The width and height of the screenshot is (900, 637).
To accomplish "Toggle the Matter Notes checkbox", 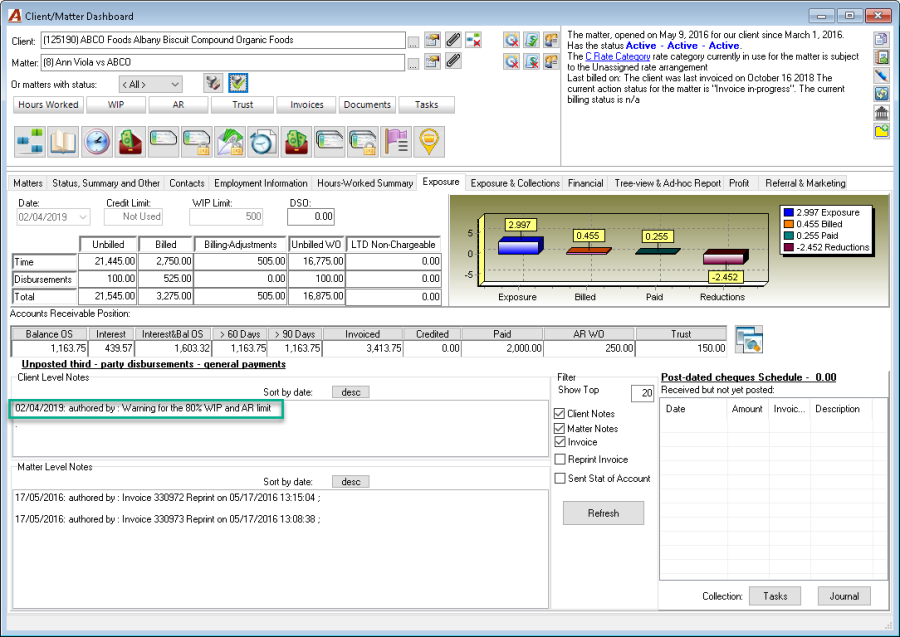I will click(560, 428).
